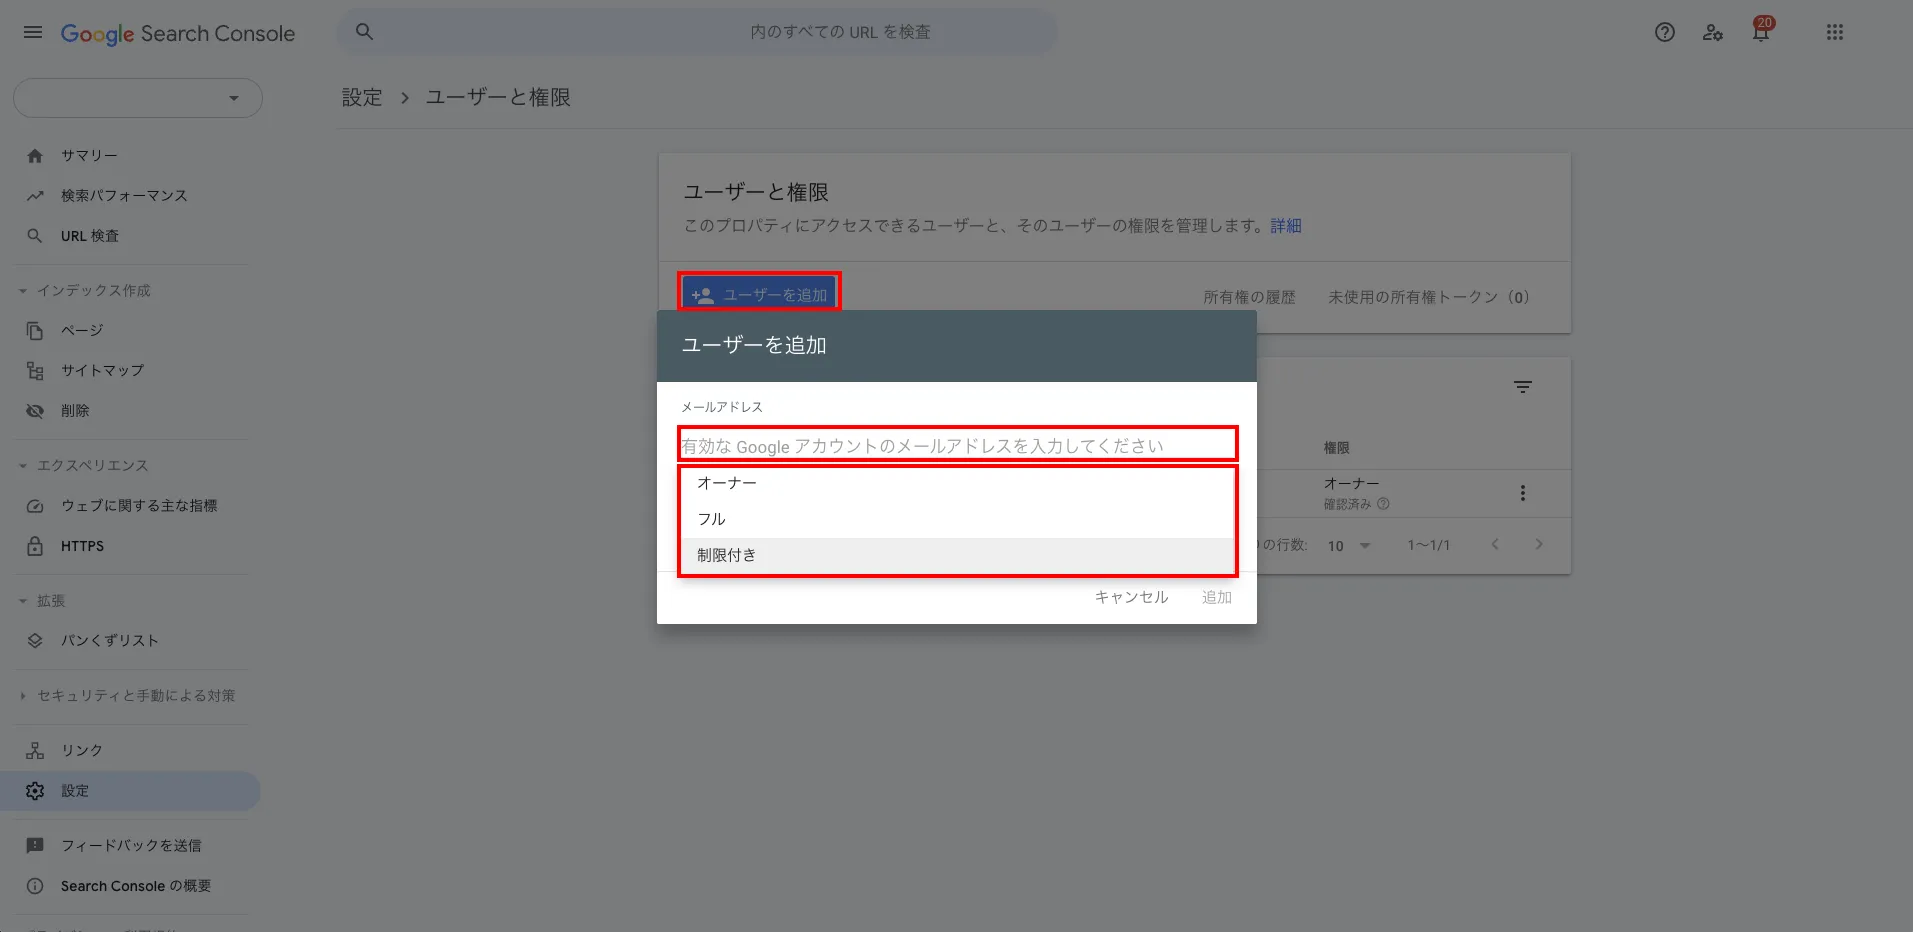The width and height of the screenshot is (1913, 932).
Task: Select 制限付き permission option
Action: [x=958, y=555]
